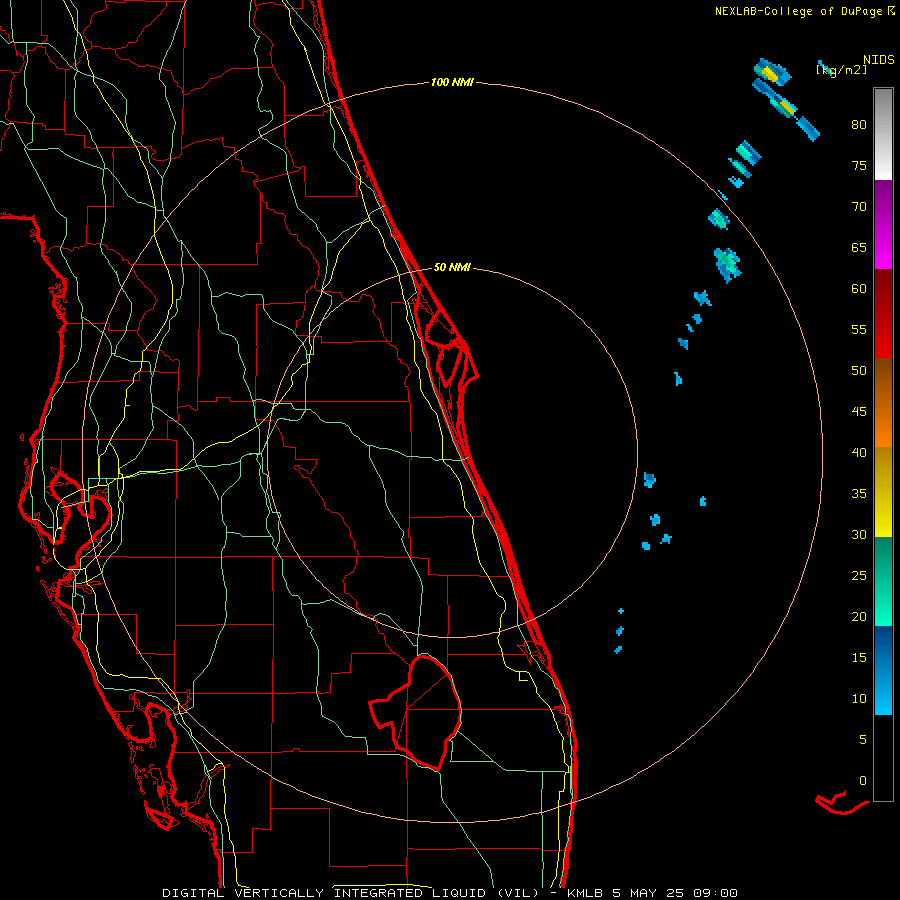Click the 35 value on the scale

pos(859,494)
